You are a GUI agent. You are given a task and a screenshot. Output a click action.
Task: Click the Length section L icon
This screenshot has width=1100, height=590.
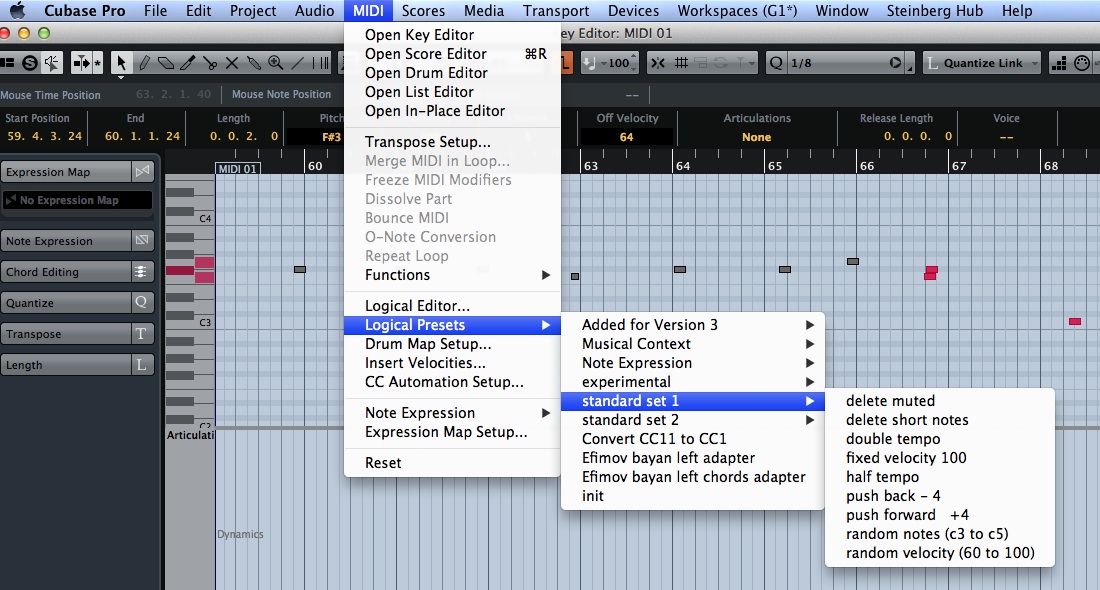141,365
